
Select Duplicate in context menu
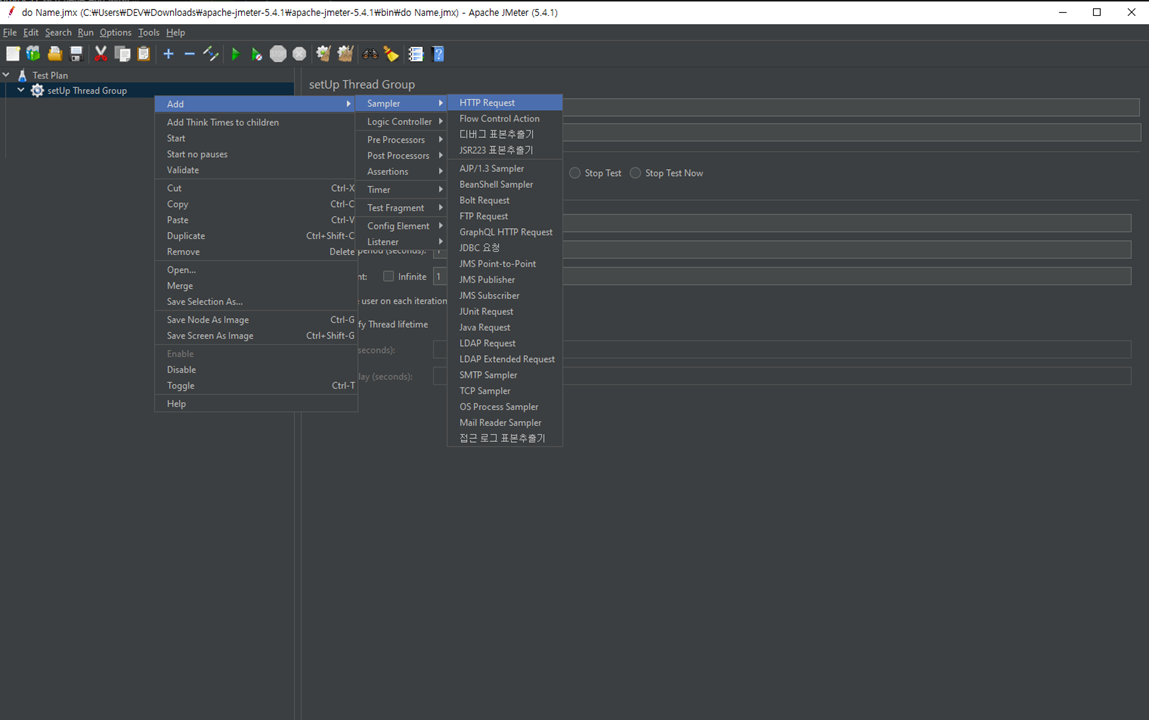point(256,236)
